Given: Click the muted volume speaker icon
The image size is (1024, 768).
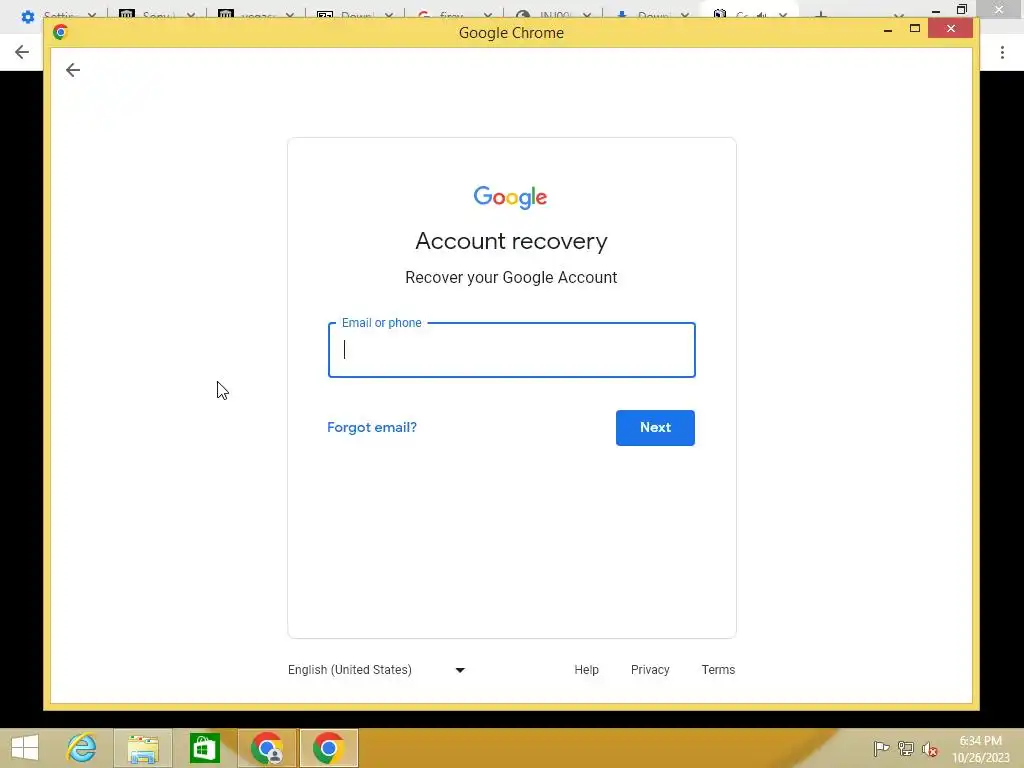Looking at the screenshot, I should point(930,749).
